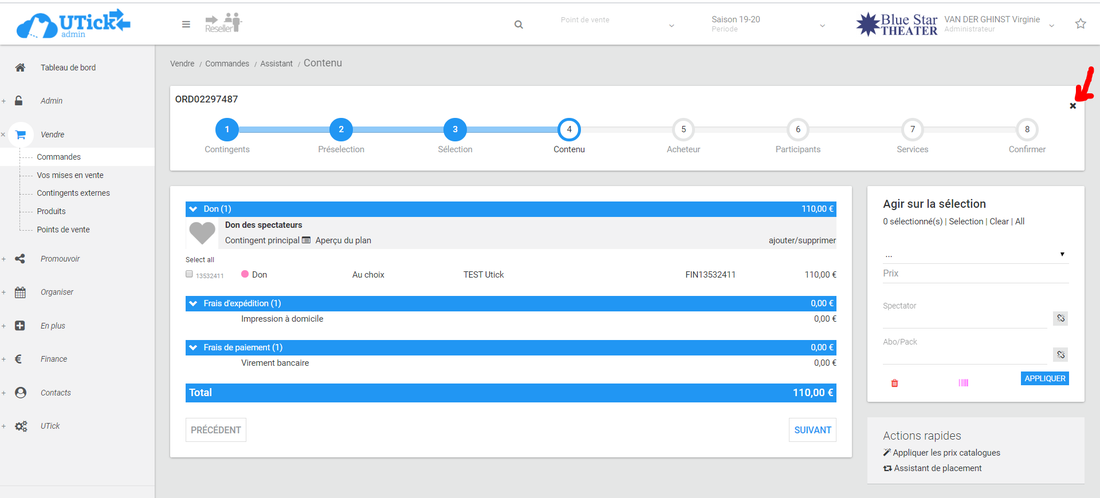Click Select all above the ticket list
The height and width of the screenshot is (498, 1100).
(x=200, y=259)
